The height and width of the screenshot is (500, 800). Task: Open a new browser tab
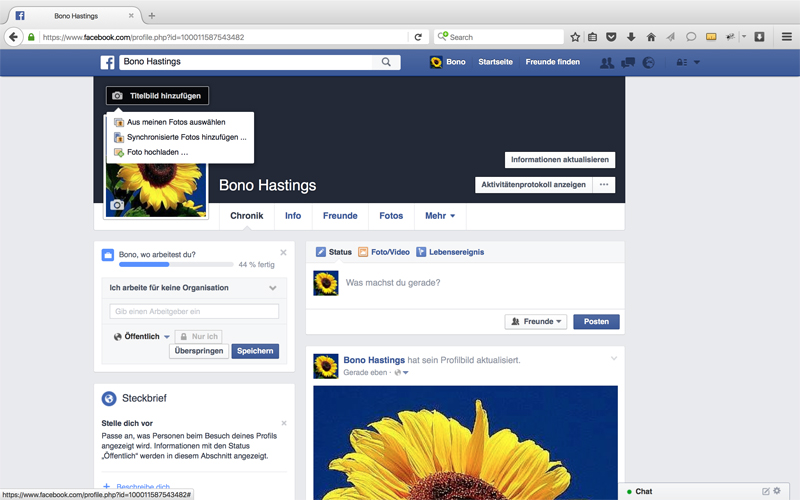coord(152,16)
